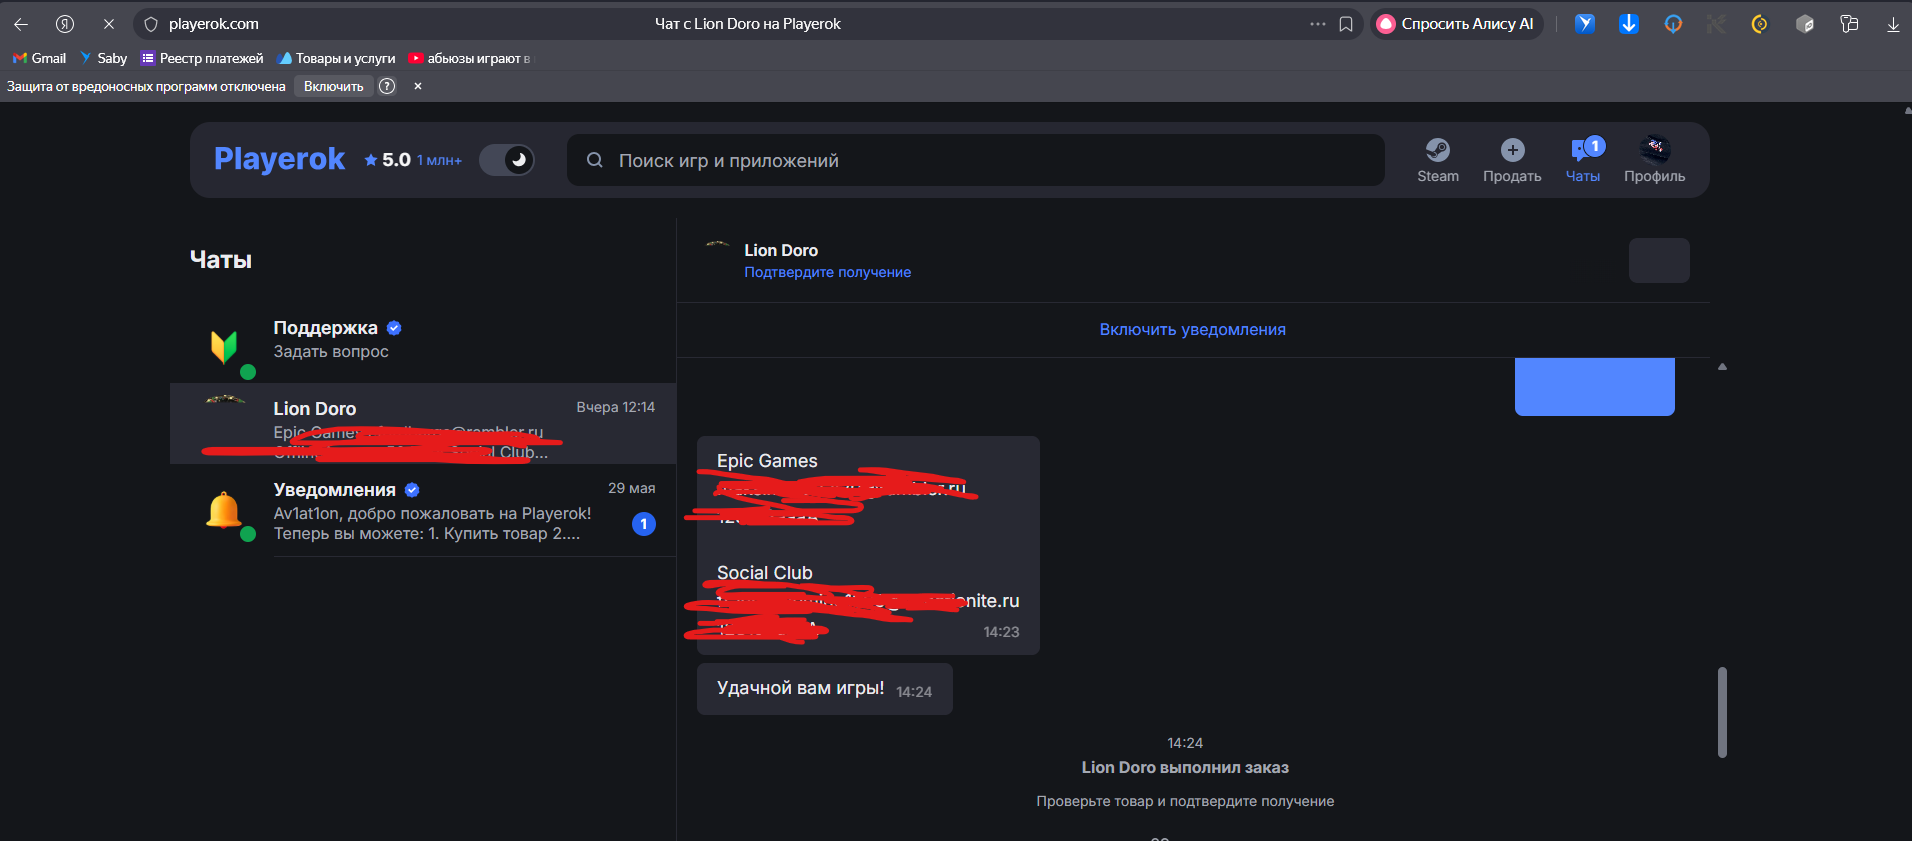The height and width of the screenshot is (841, 1912).
Task: Open the three-dot menu in address bar
Action: [1317, 24]
